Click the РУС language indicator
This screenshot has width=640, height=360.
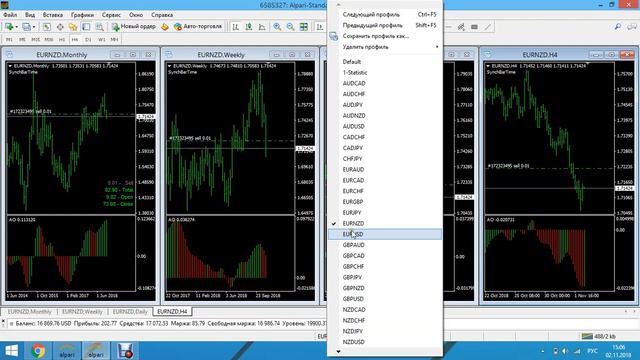point(592,351)
